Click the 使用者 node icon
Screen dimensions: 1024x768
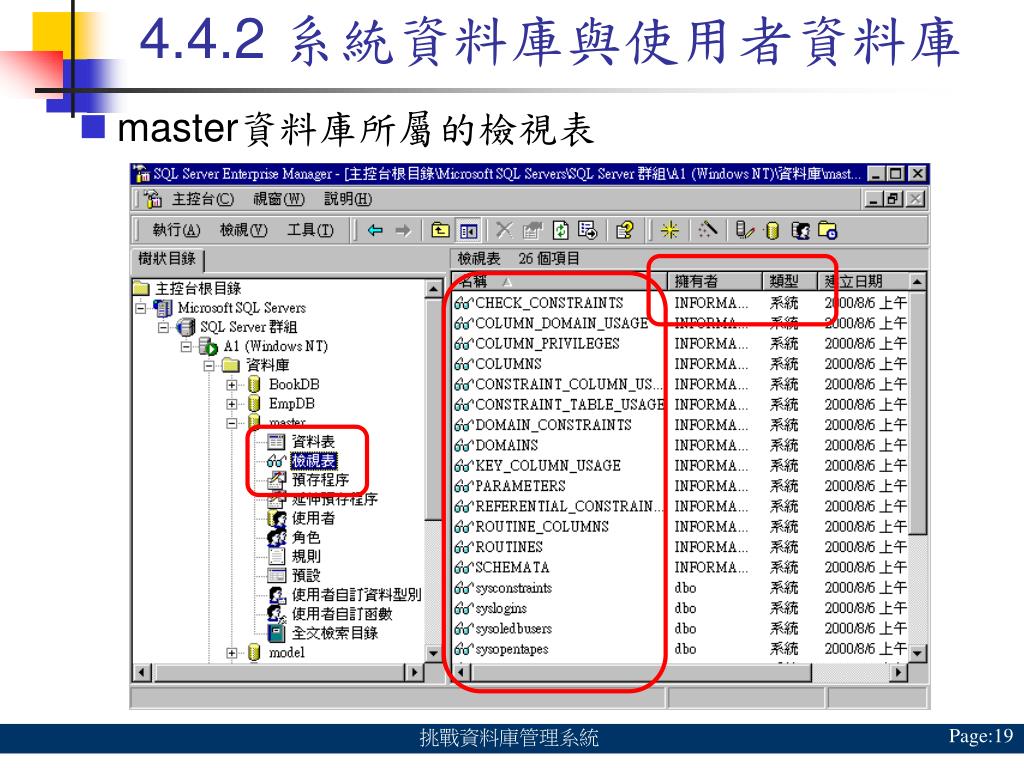pos(277,519)
